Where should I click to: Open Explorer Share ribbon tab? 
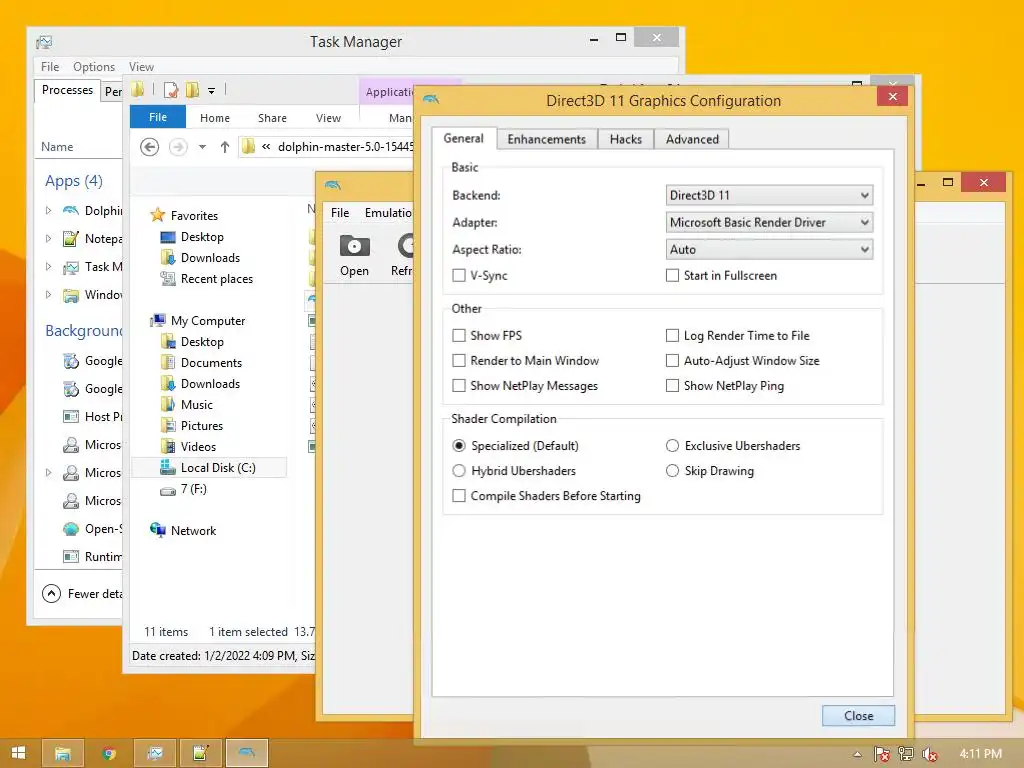[x=272, y=118]
